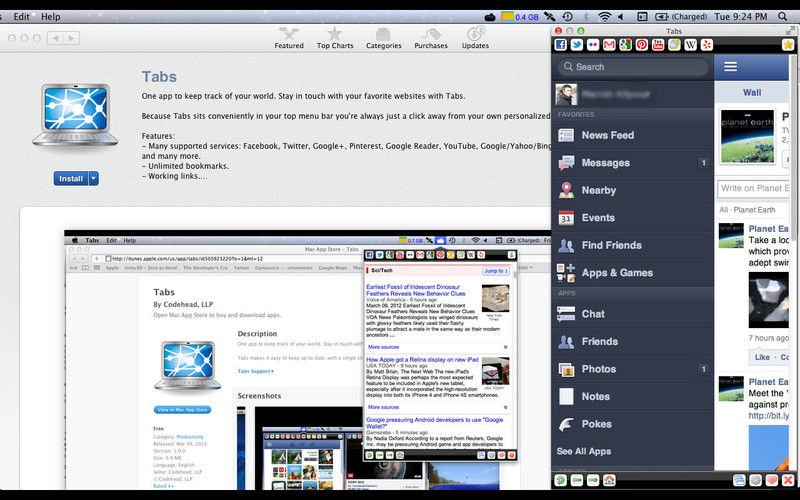The height and width of the screenshot is (500, 800).
Task: Click the red X icon in Tabs toolbar
Action: (x=788, y=480)
